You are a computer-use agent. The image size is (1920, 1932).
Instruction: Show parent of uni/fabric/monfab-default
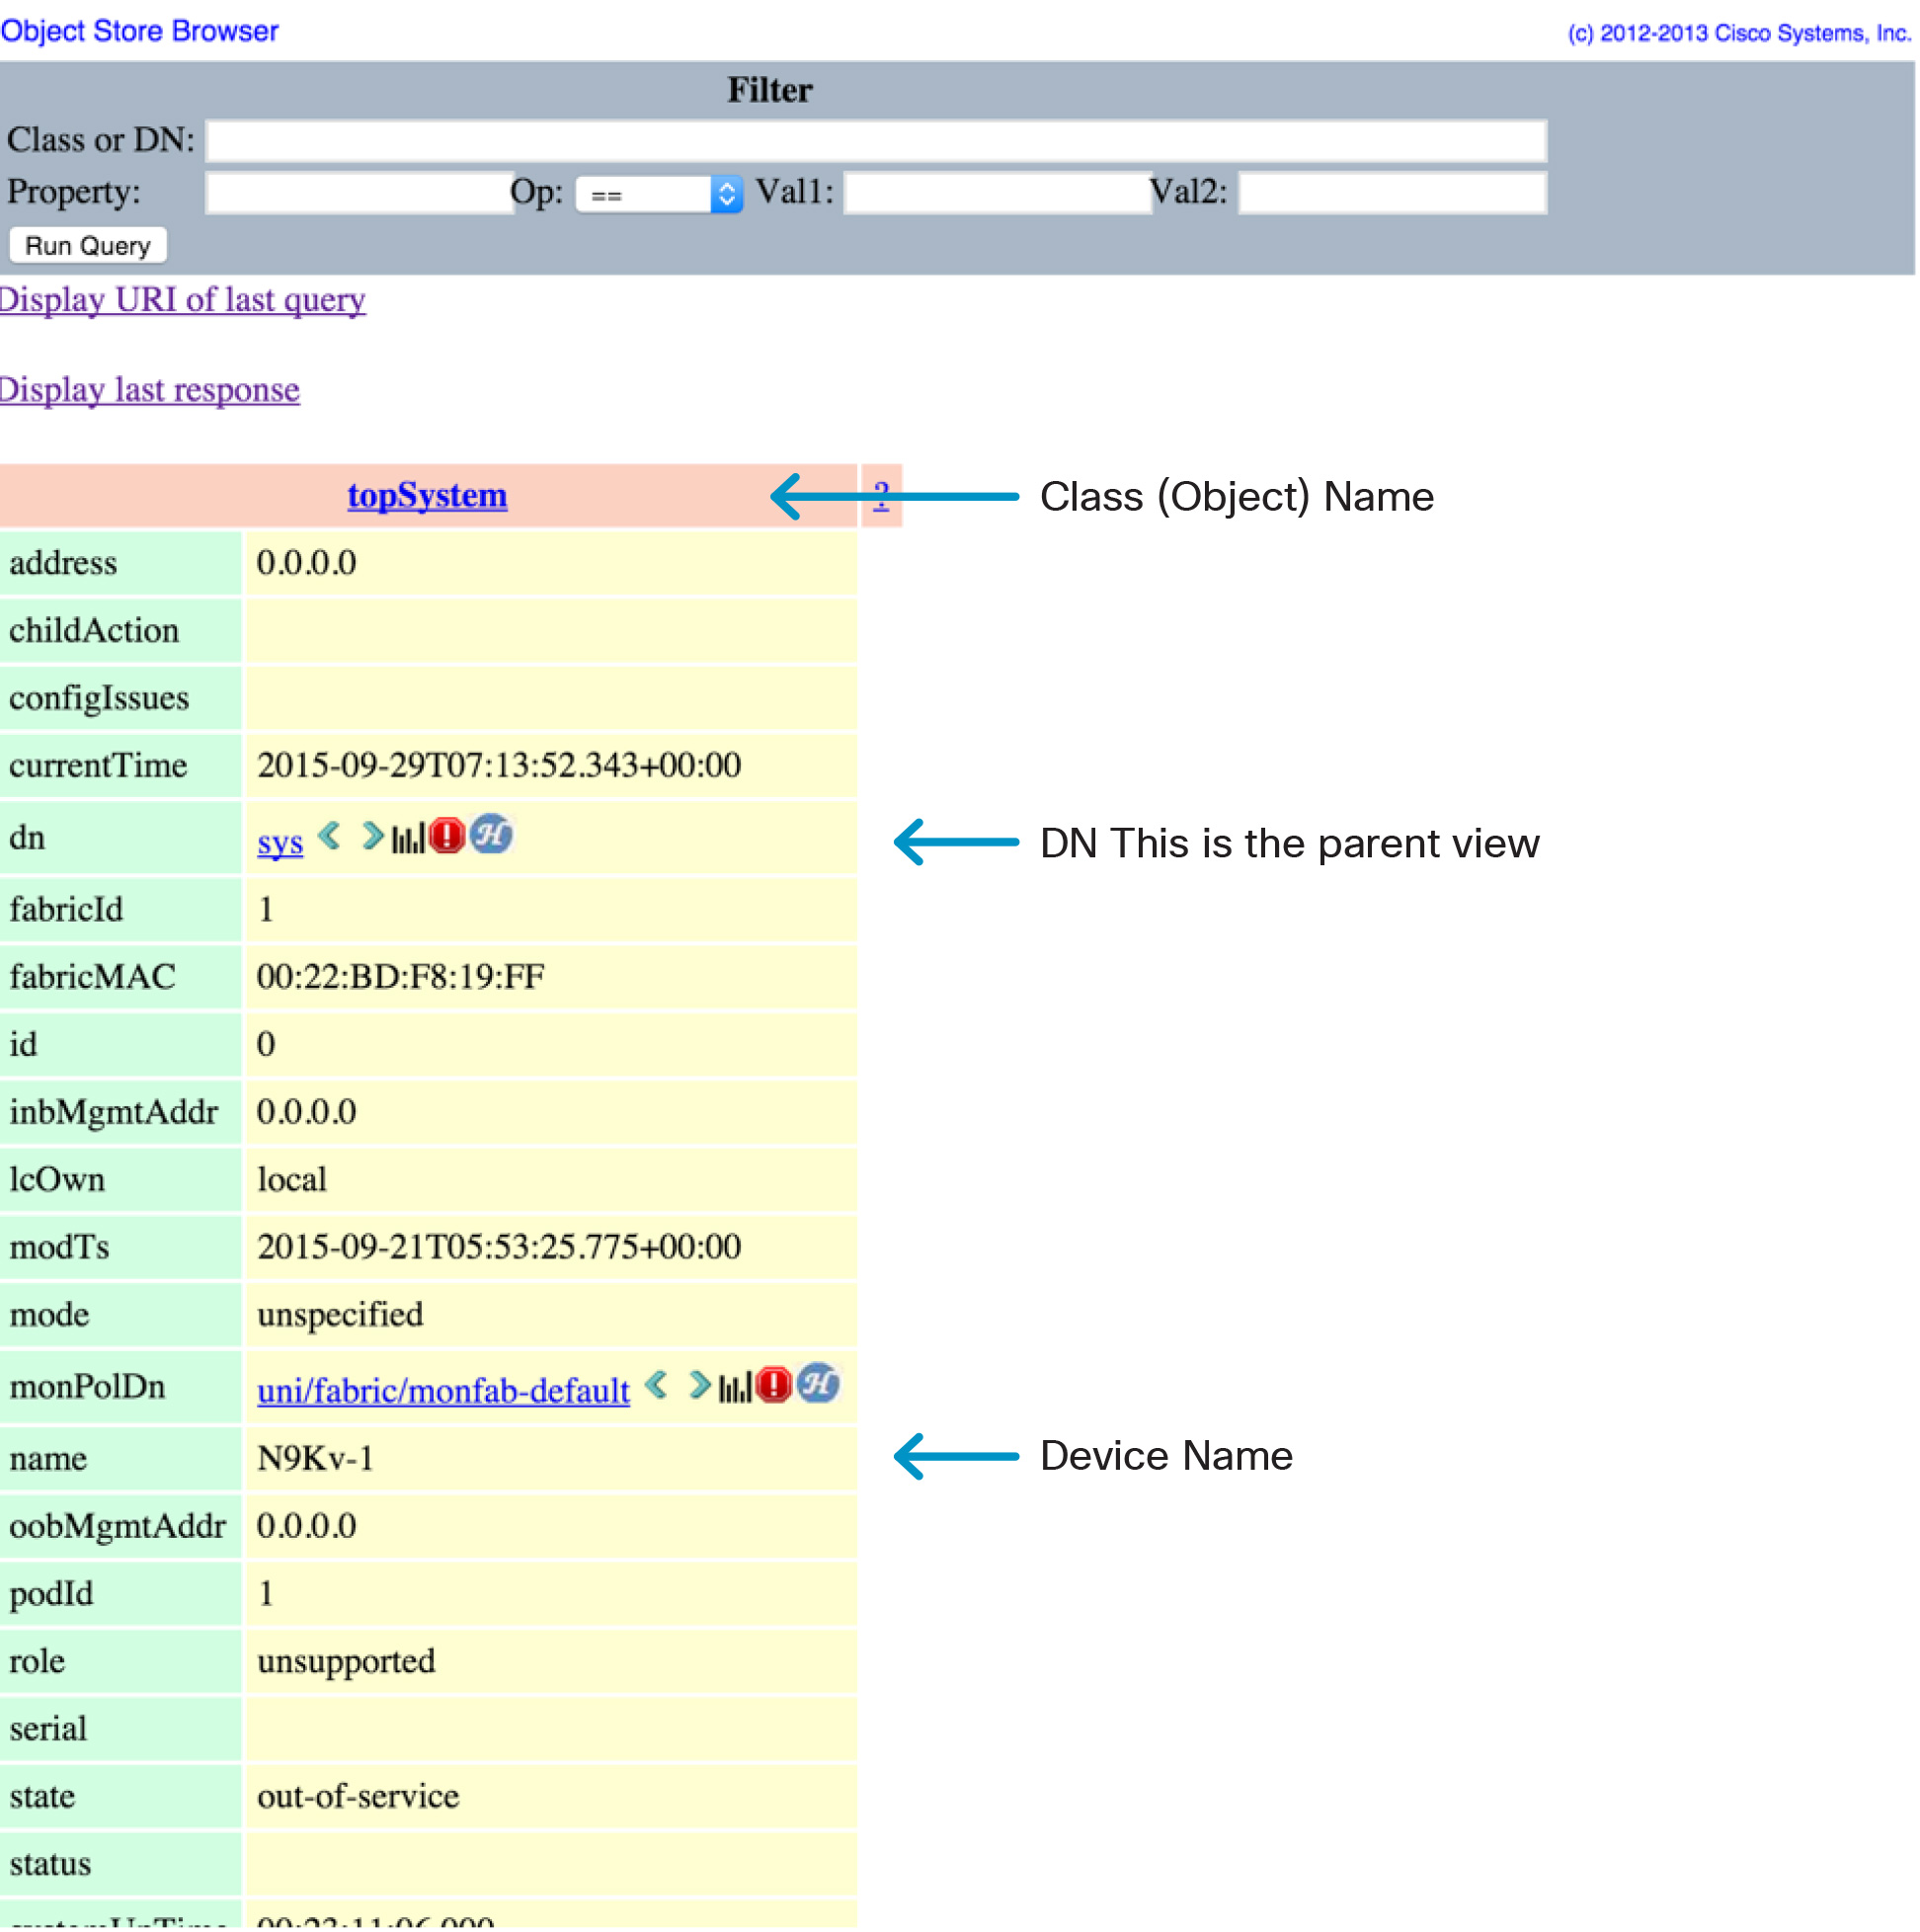657,1386
